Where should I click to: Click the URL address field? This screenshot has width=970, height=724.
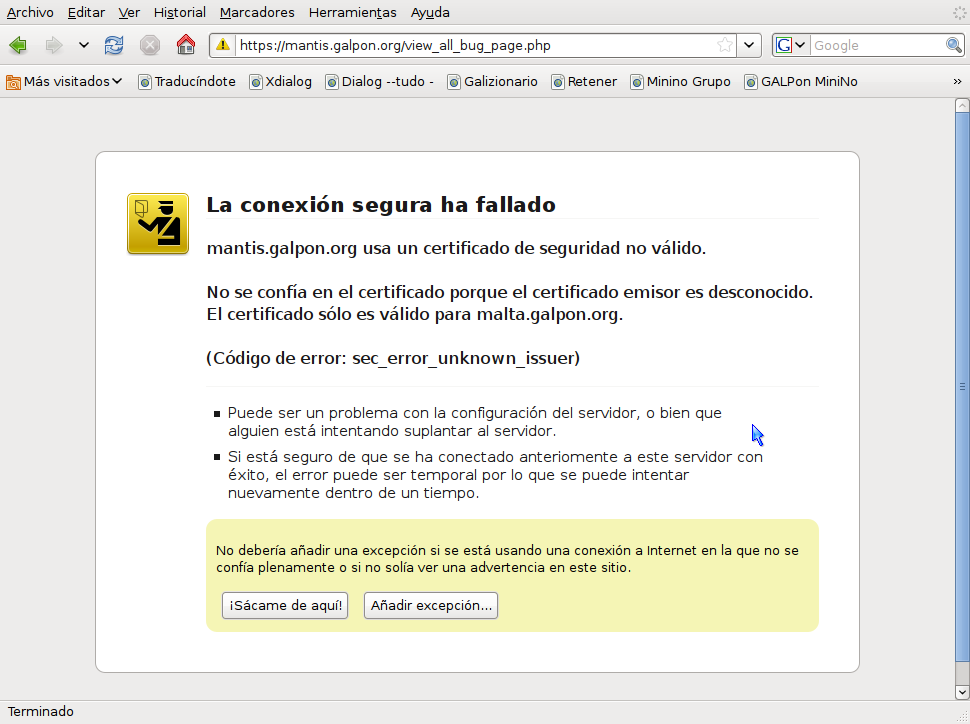[473, 45]
